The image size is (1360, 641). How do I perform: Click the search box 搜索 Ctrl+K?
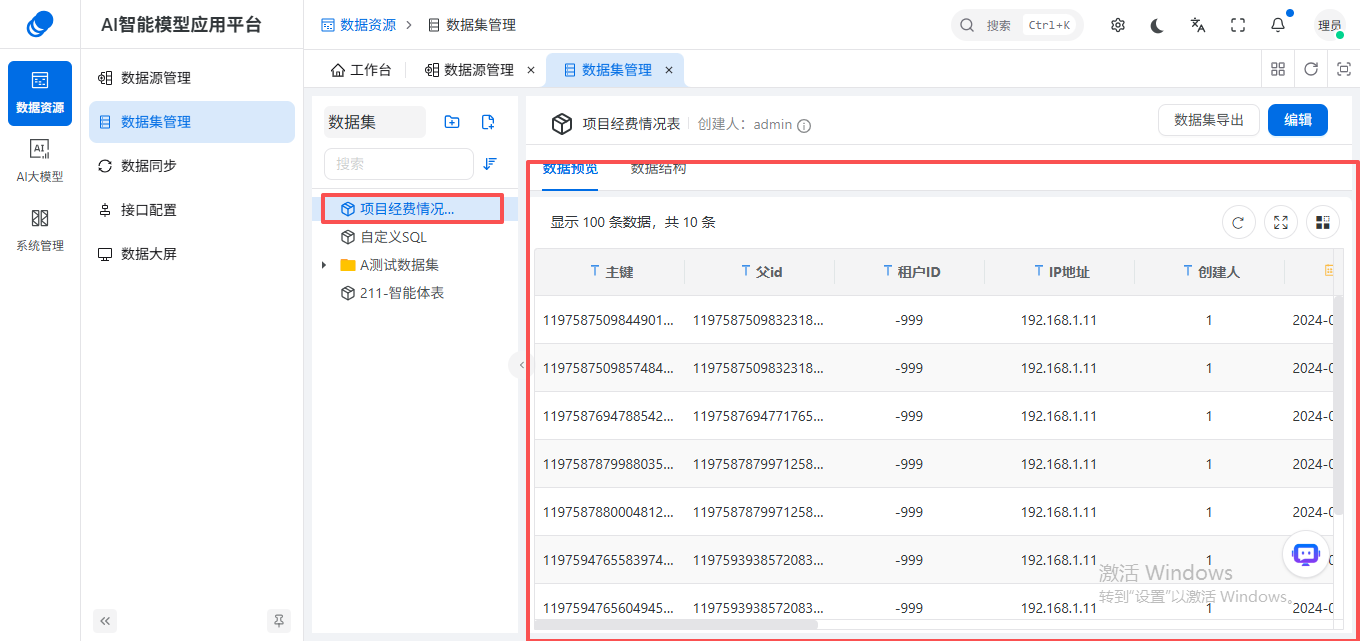point(1017,25)
